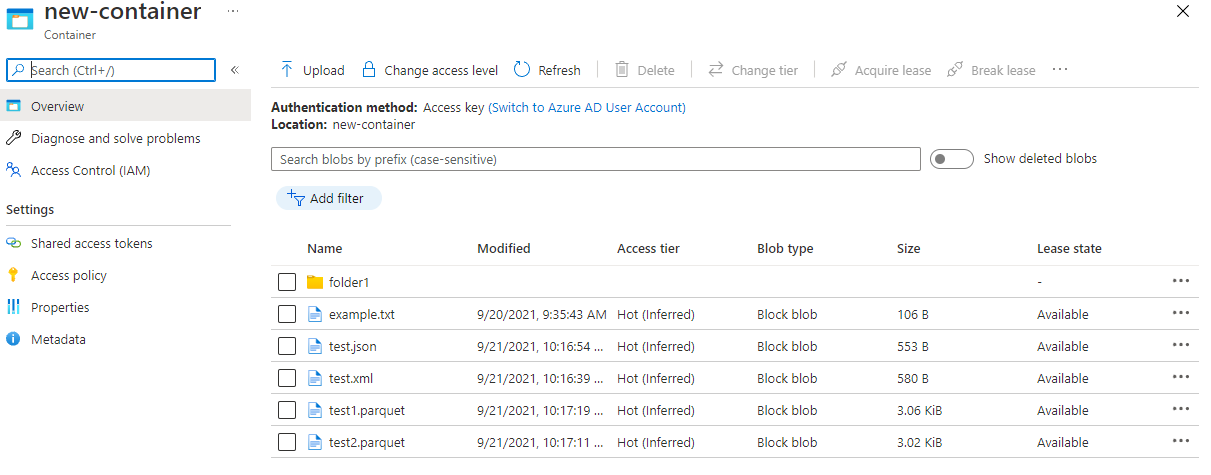Image resolution: width=1211 pixels, height=475 pixels.
Task: Click Switch to Azure AD User Account link
Action: pos(587,107)
